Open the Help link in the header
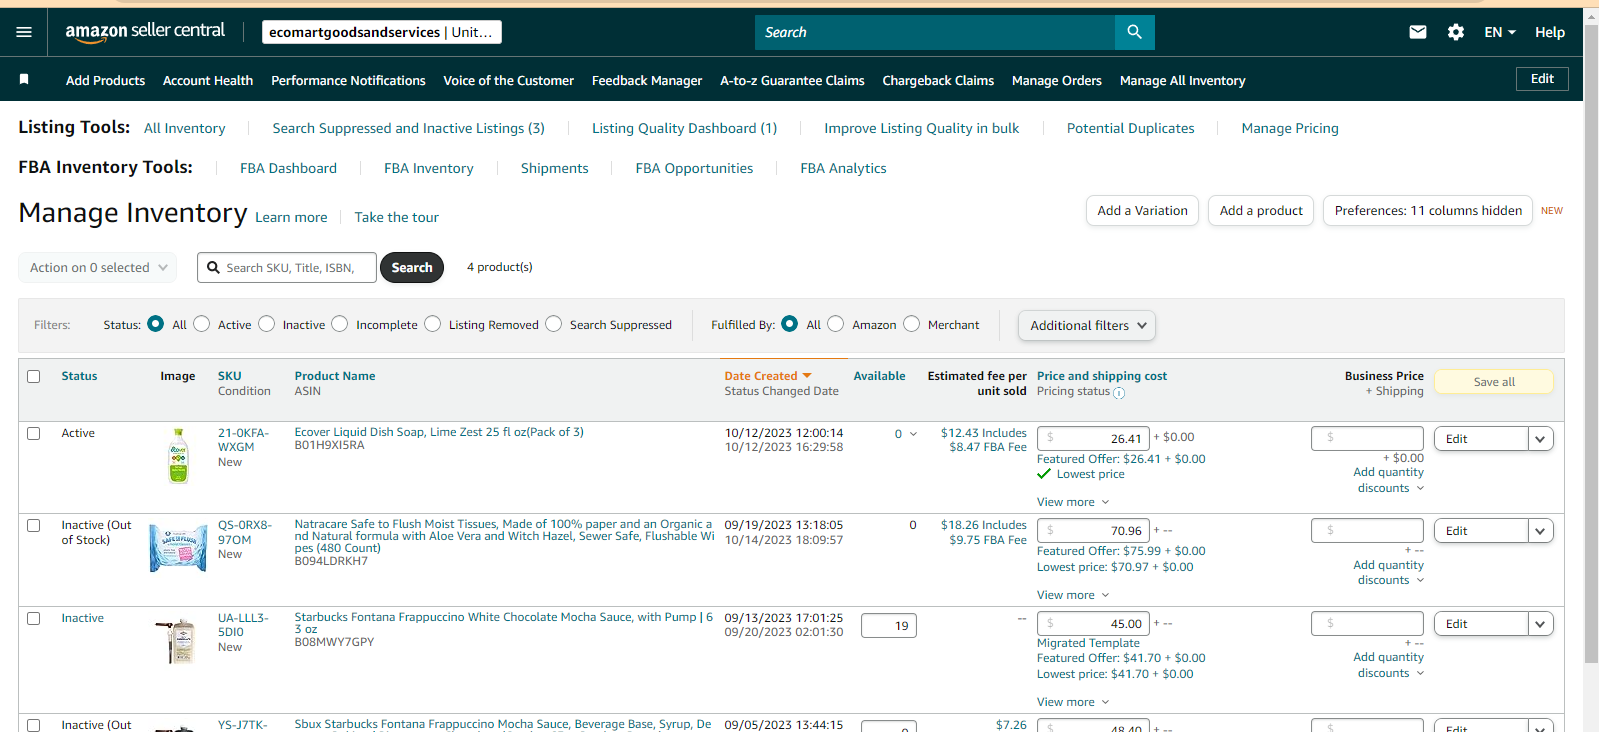 pyautogui.click(x=1550, y=32)
